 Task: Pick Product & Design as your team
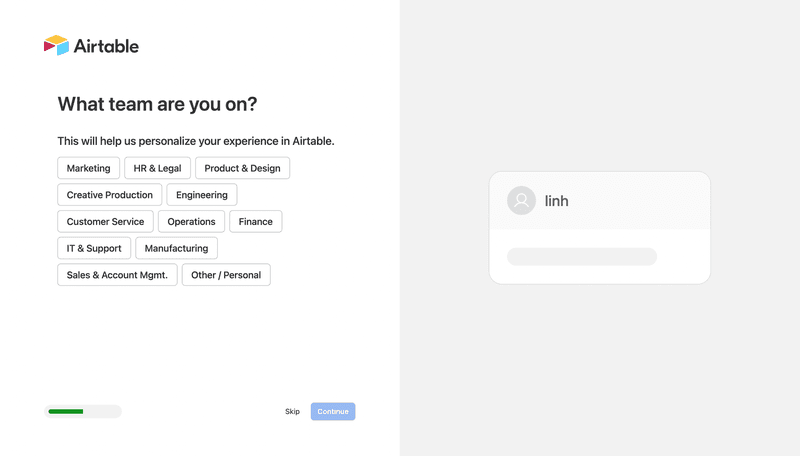(242, 168)
